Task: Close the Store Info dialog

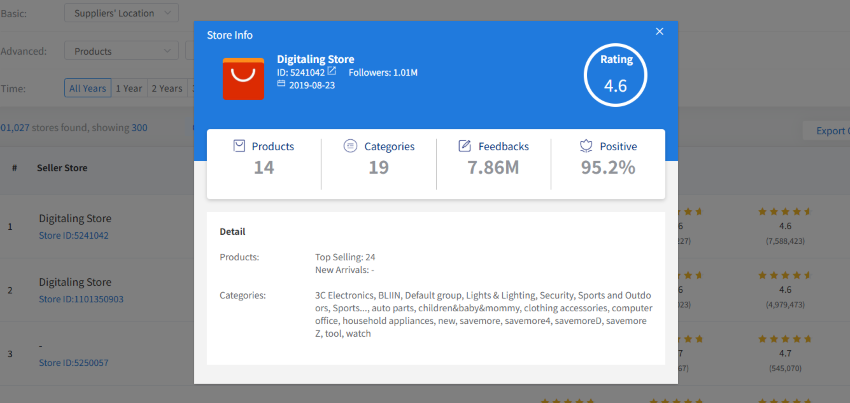Action: [x=659, y=31]
